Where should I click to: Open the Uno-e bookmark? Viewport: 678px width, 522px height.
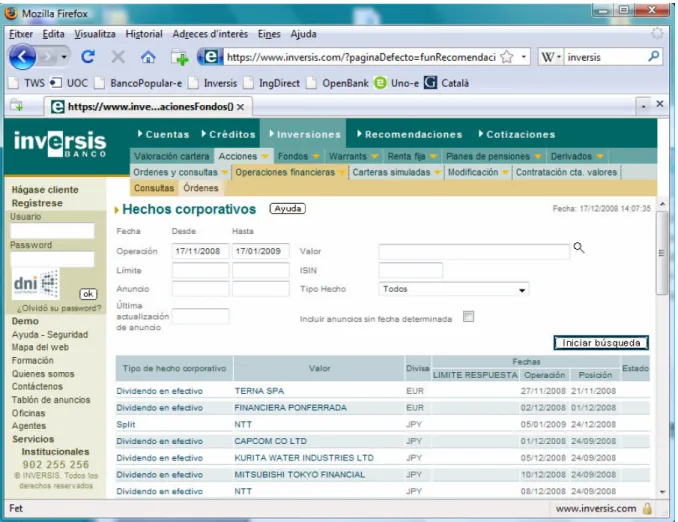(x=397, y=83)
